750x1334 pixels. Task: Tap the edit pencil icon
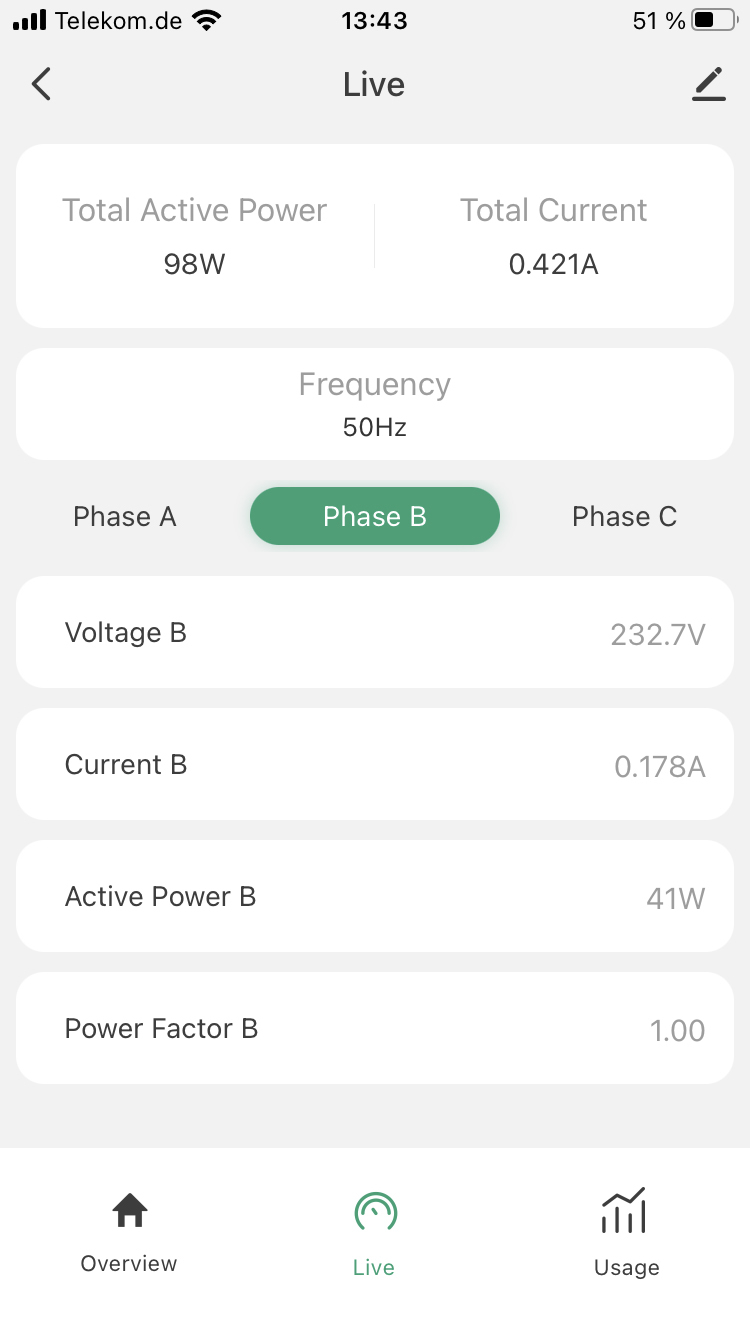pos(708,85)
